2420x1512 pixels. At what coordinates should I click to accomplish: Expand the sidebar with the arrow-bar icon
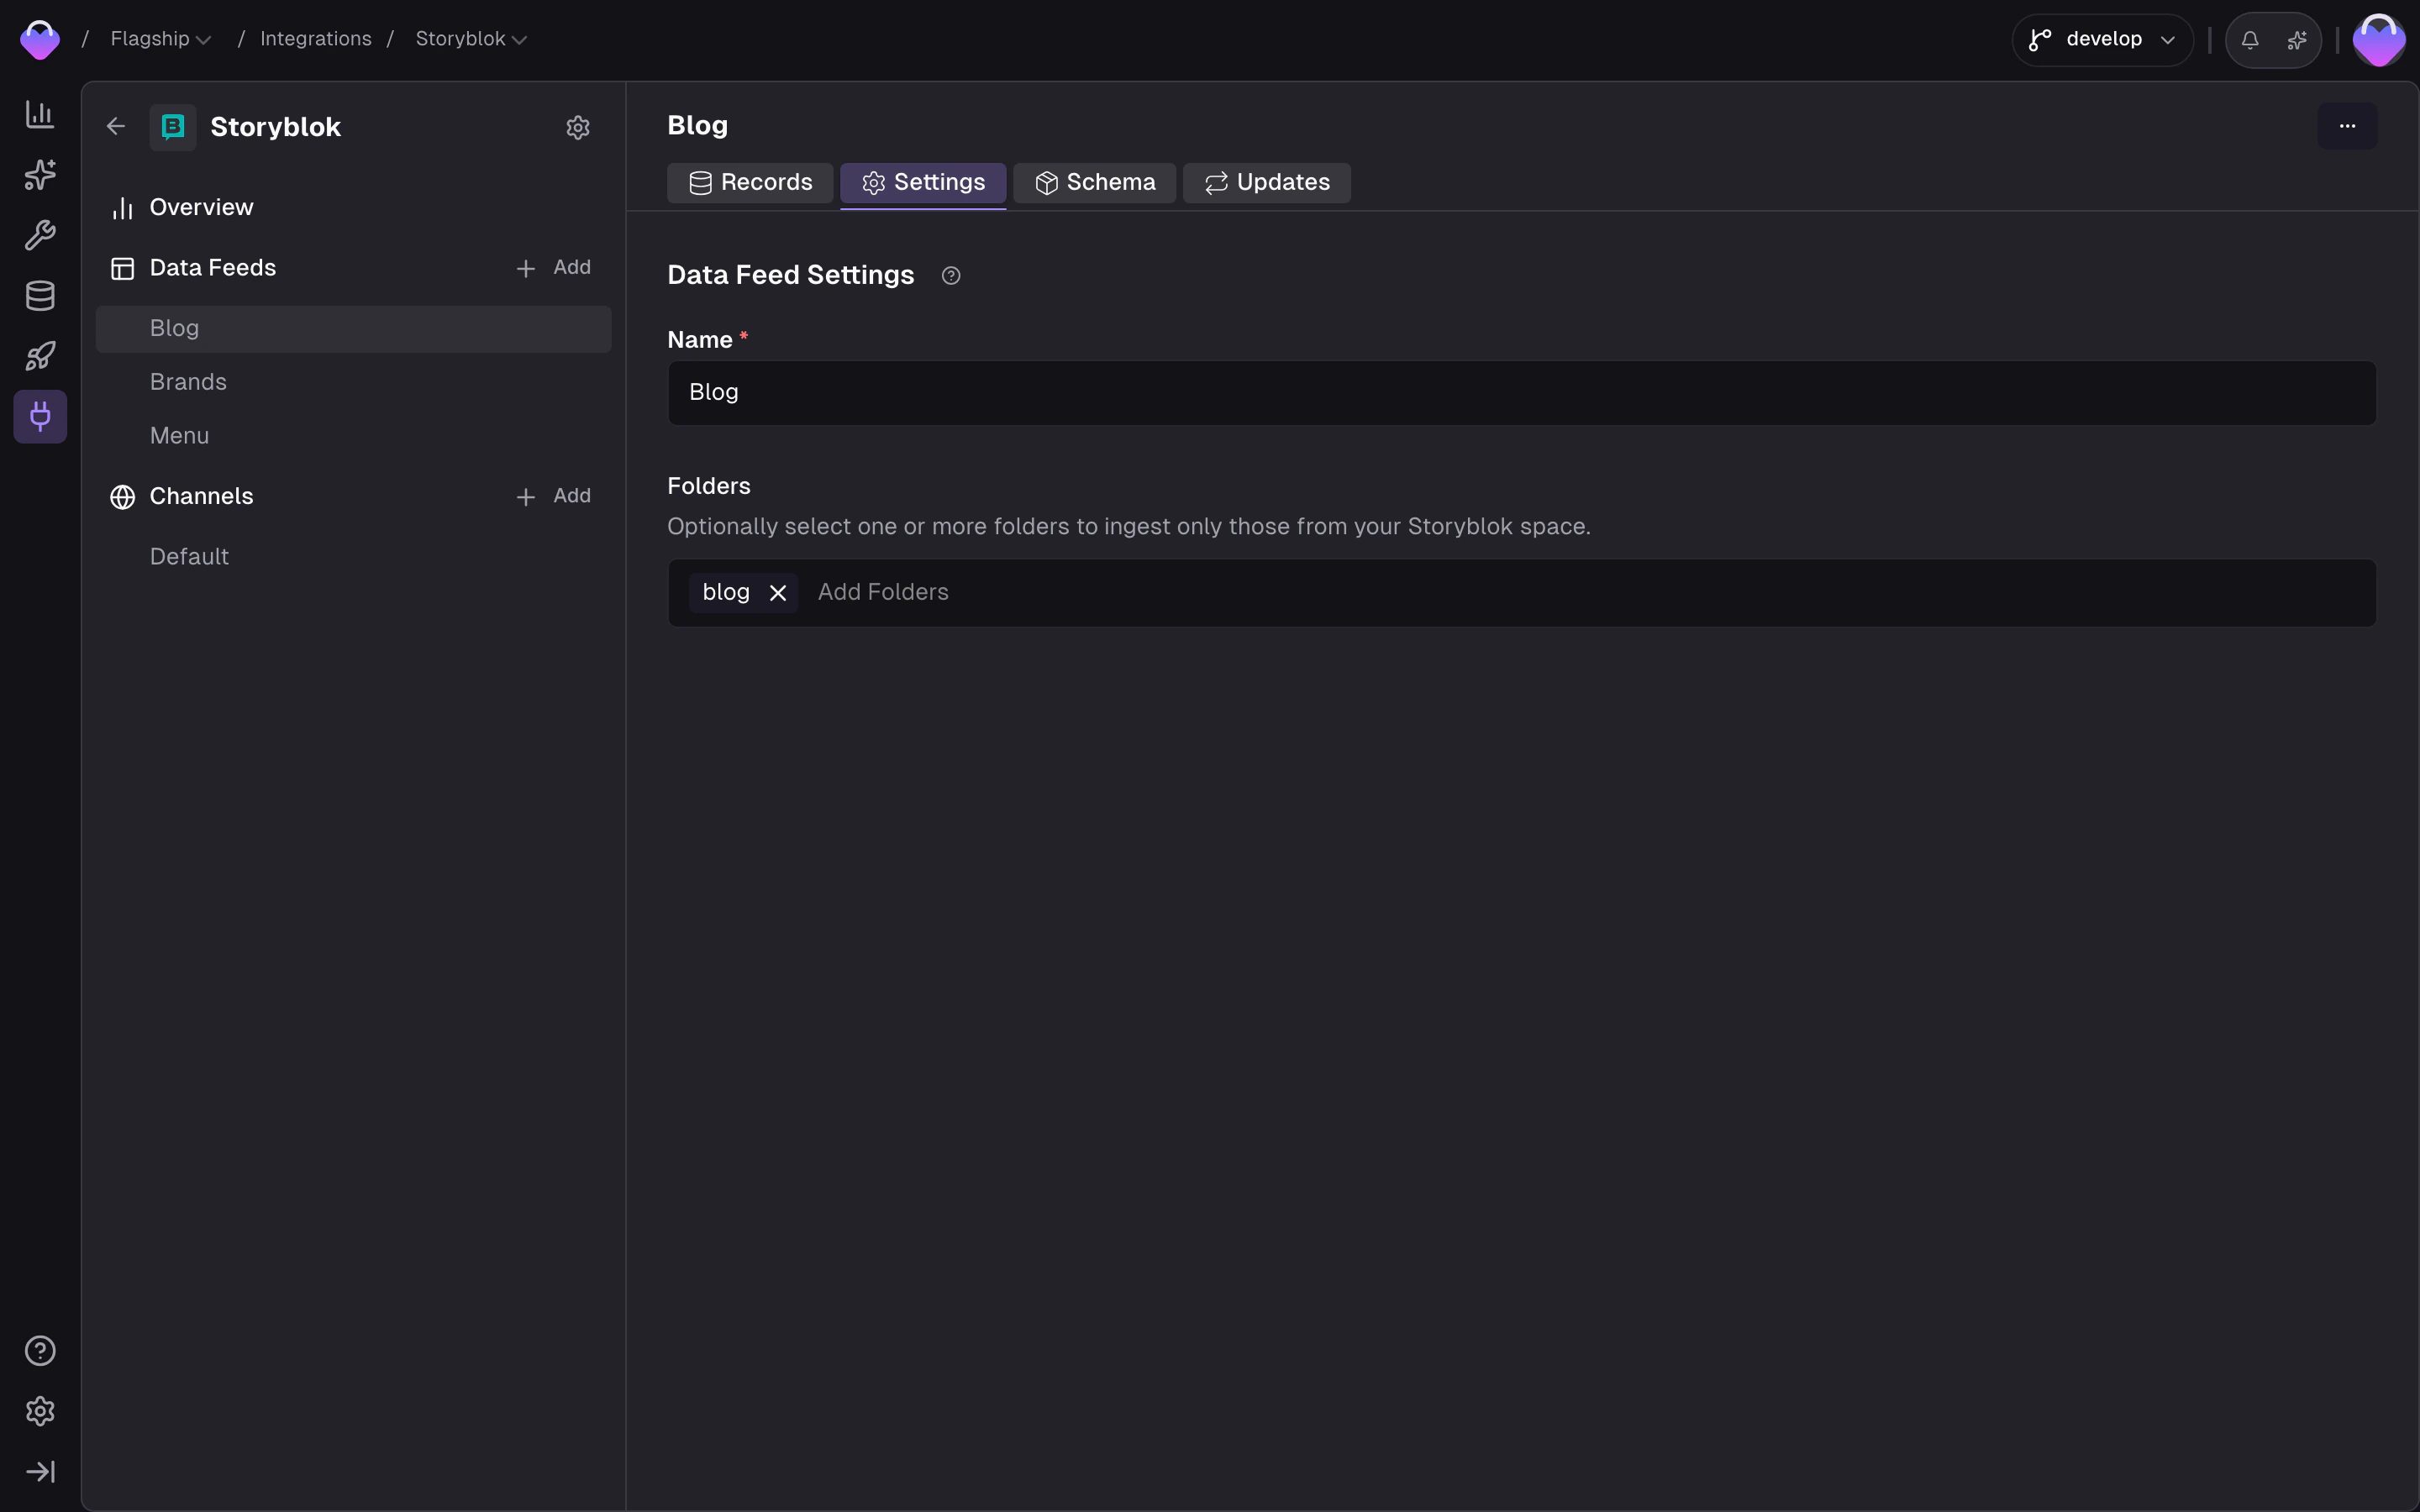(x=40, y=1472)
